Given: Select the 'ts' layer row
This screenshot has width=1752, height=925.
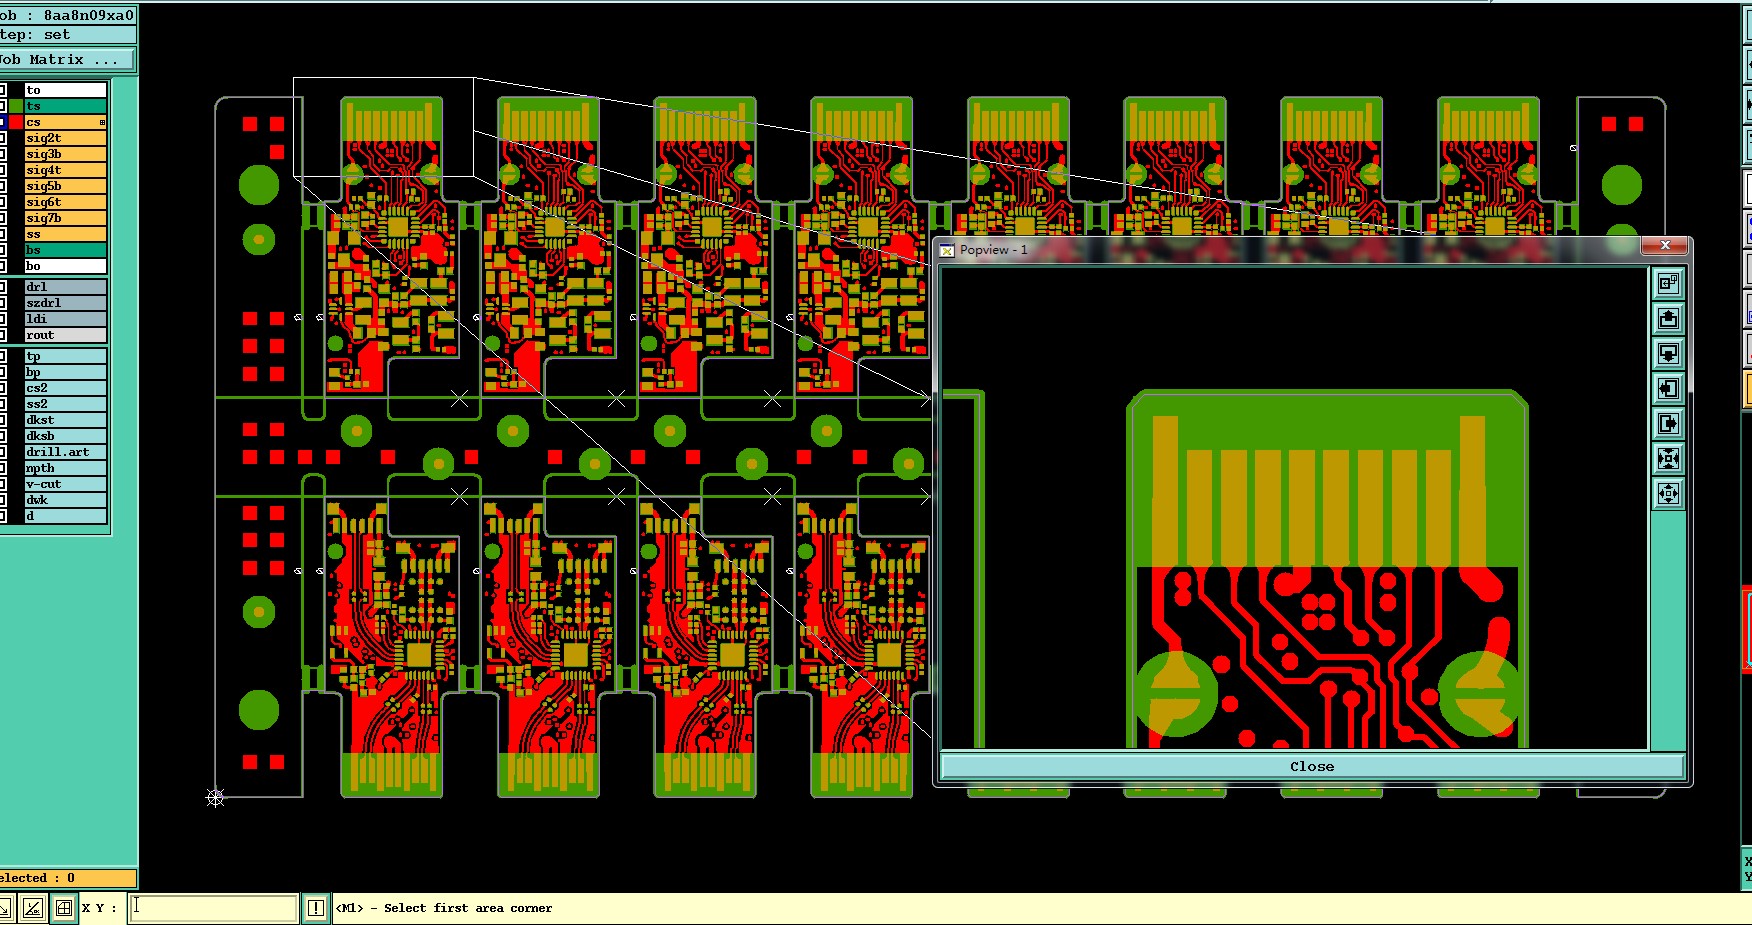Looking at the screenshot, I should 65,106.
